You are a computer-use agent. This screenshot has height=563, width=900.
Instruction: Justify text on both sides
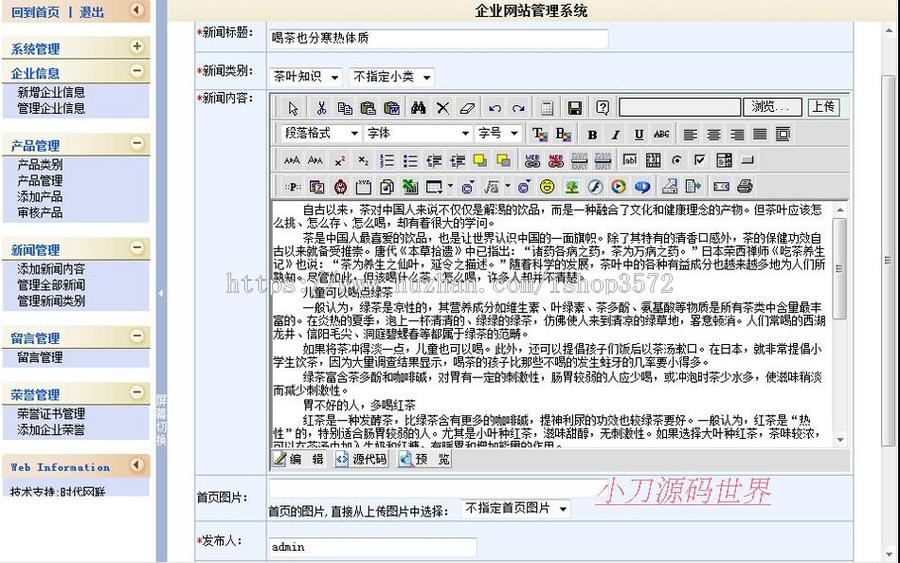coord(760,135)
